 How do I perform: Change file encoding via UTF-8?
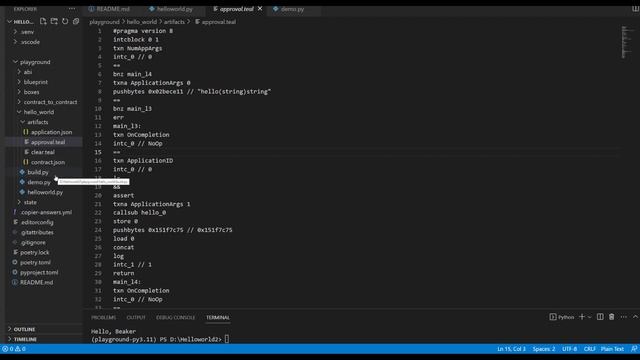pos(569,349)
